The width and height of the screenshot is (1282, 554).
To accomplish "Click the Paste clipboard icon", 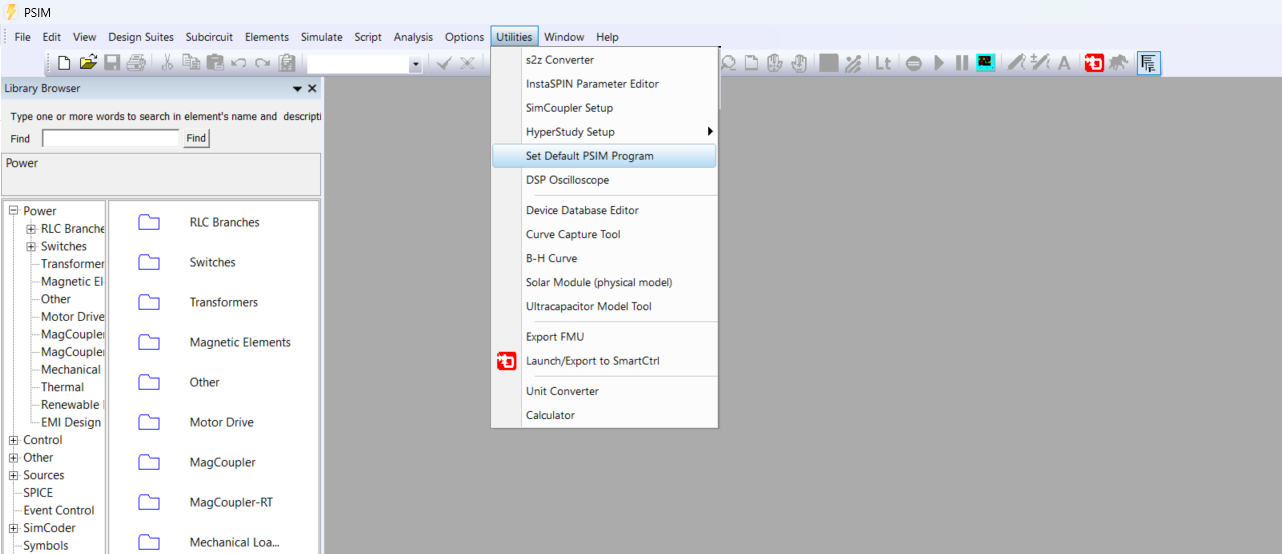I will [x=215, y=63].
